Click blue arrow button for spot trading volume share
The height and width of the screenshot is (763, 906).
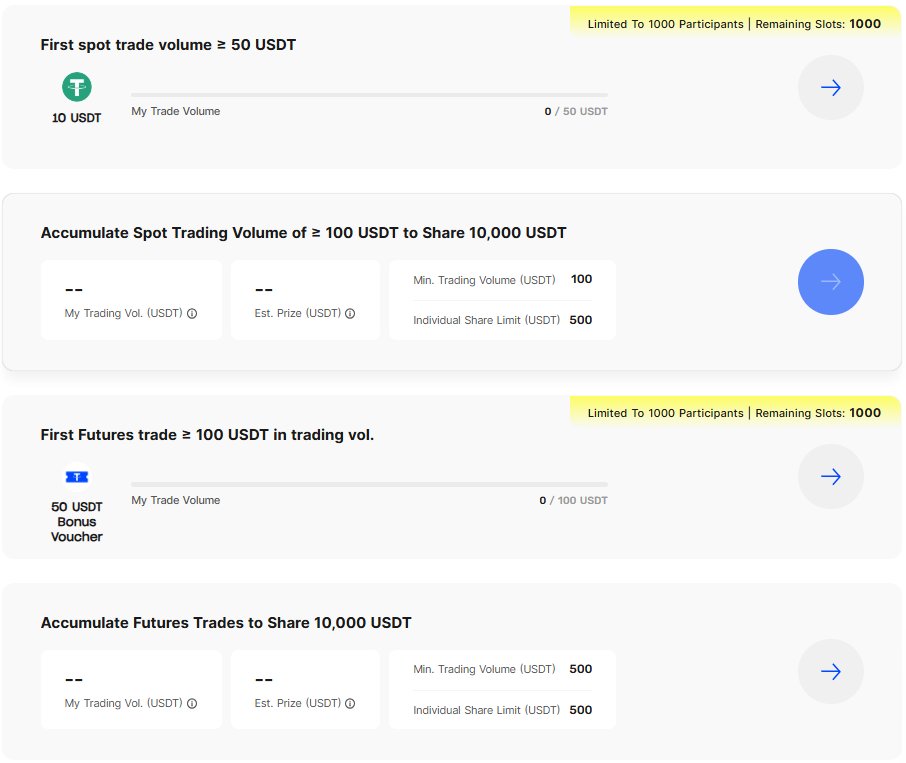[x=830, y=282]
